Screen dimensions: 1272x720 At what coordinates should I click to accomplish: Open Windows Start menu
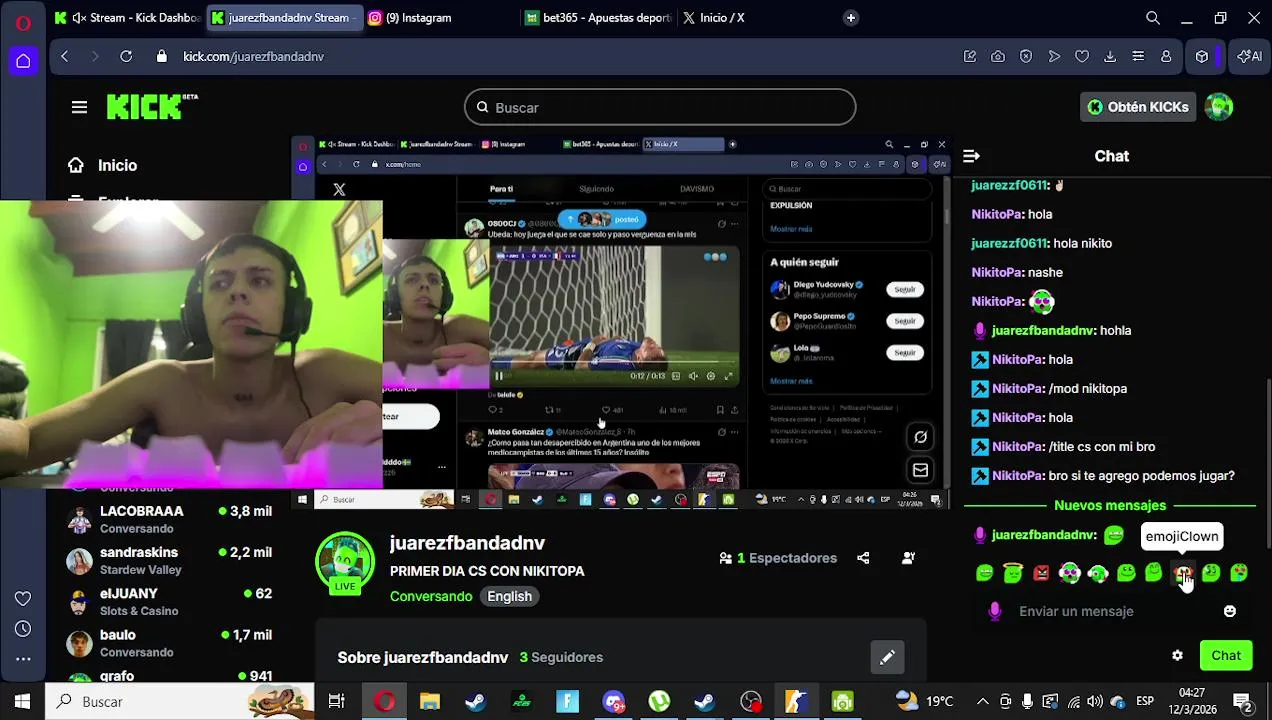(x=22, y=701)
